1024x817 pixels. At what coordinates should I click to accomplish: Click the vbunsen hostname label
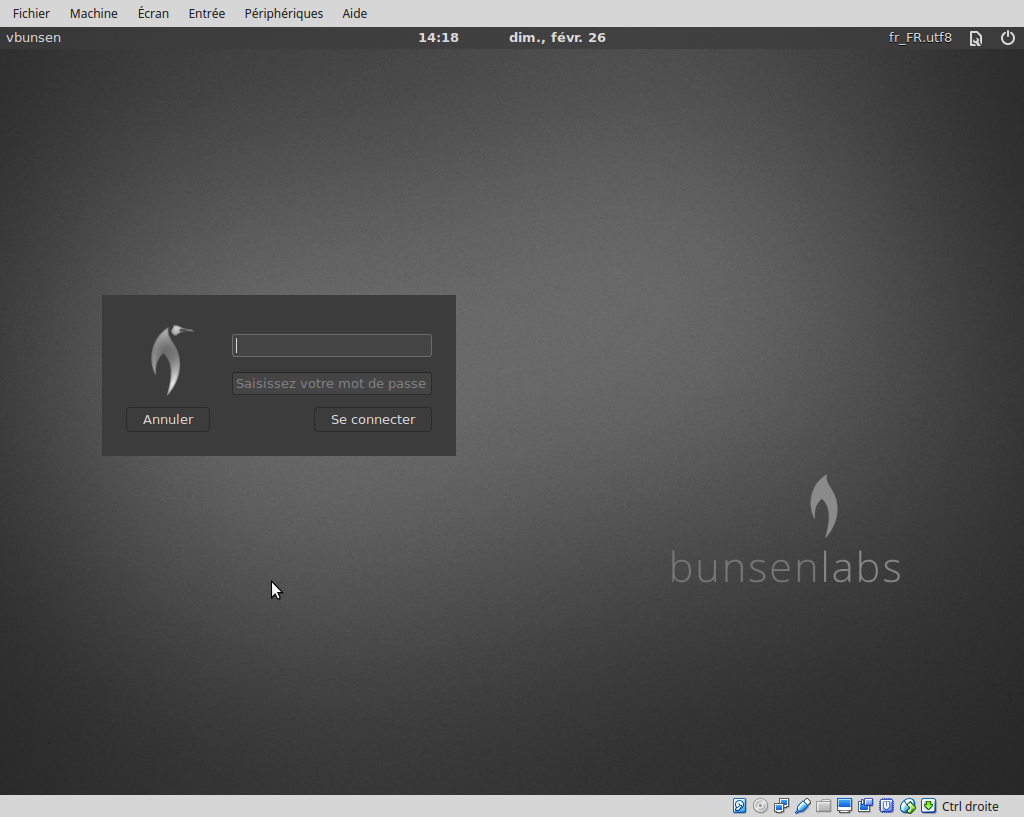click(34, 38)
